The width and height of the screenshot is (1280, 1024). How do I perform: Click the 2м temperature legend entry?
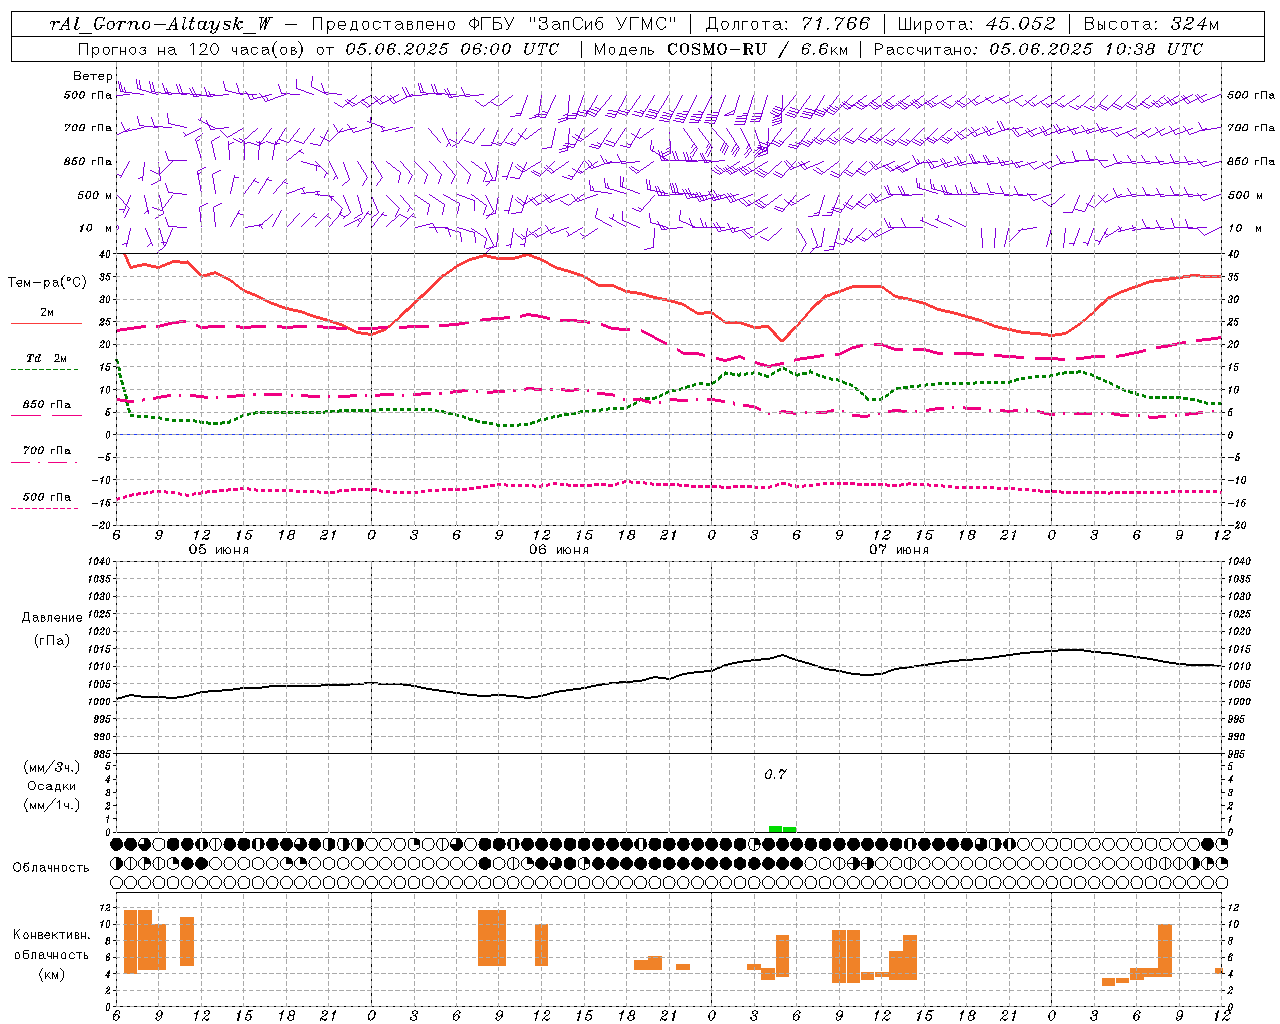tap(47, 313)
